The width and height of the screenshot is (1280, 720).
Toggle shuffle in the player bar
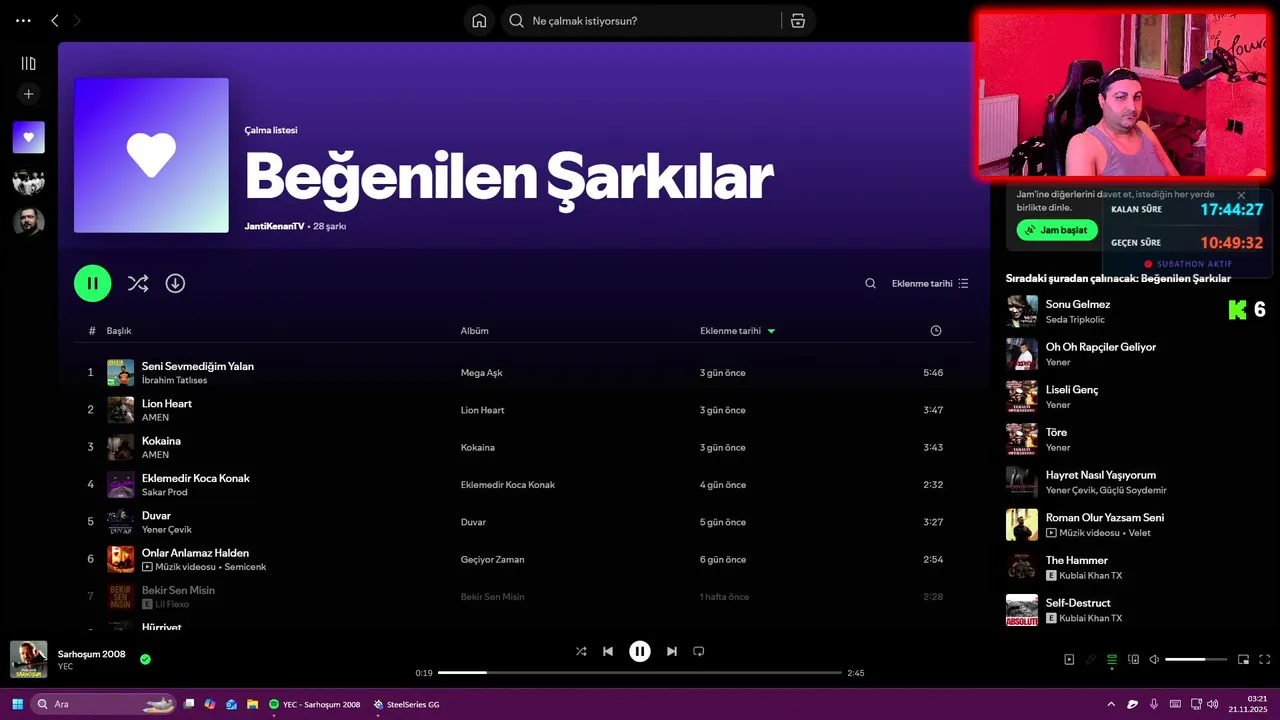pyautogui.click(x=581, y=651)
